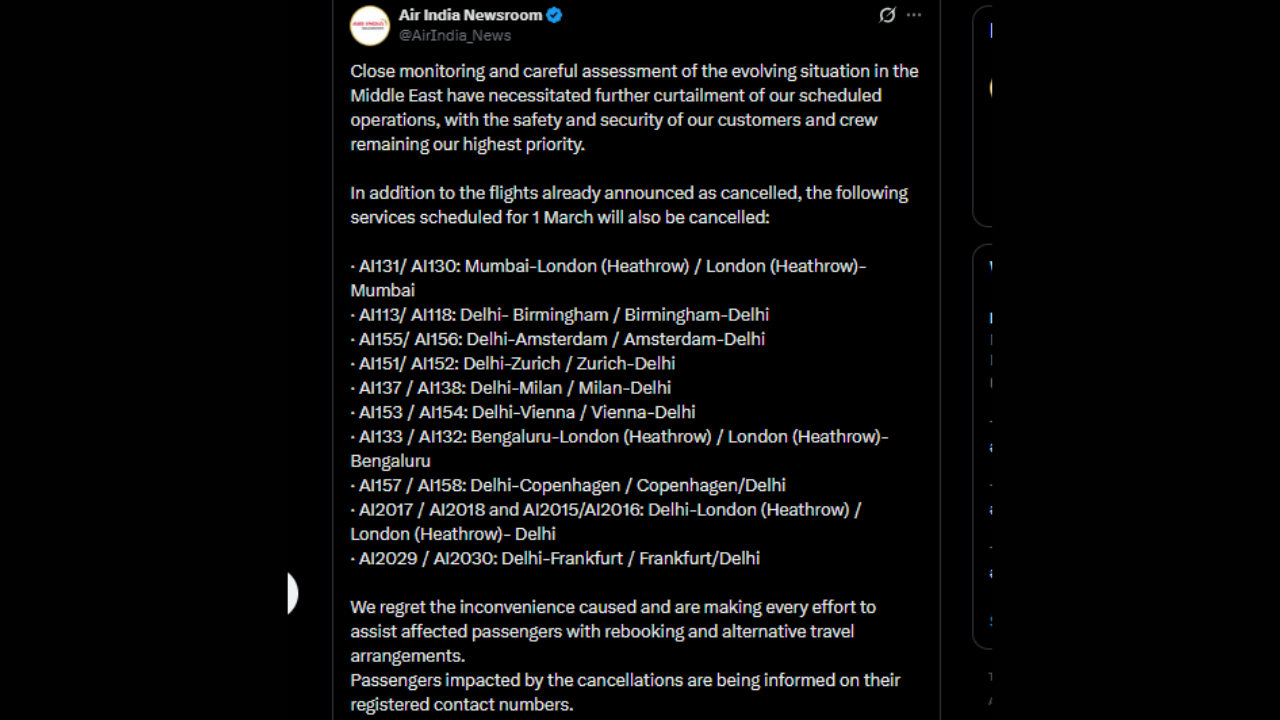Open the @AirIndia_News handle link
The height and width of the screenshot is (720, 1280).
(x=455, y=35)
